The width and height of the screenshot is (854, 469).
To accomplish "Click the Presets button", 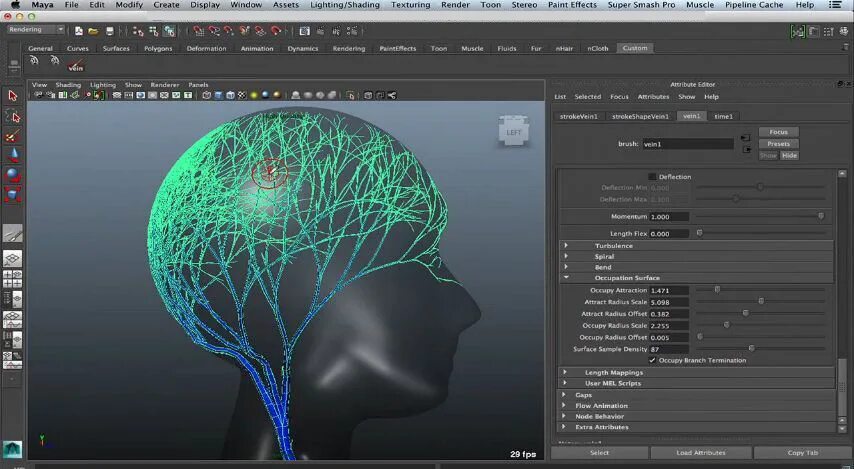I will 778,144.
